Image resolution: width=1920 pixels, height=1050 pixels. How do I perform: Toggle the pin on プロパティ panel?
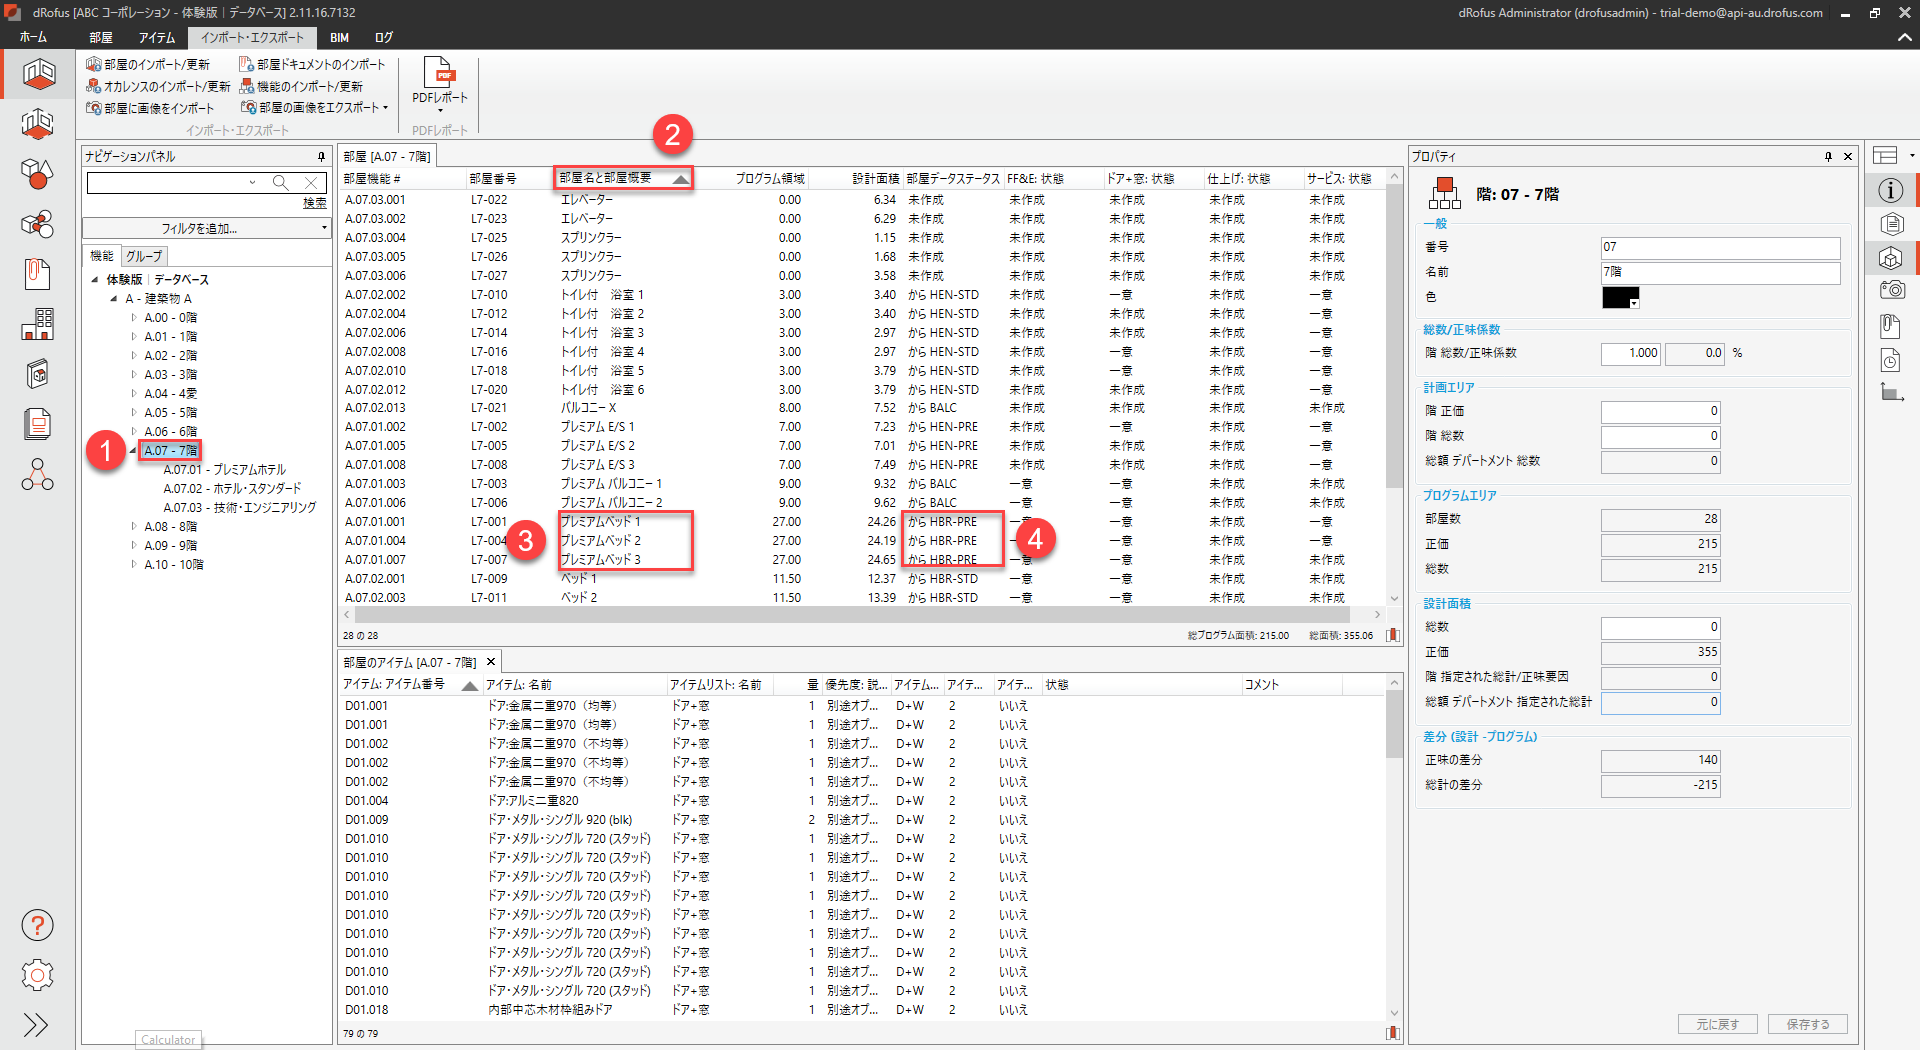coord(1828,157)
